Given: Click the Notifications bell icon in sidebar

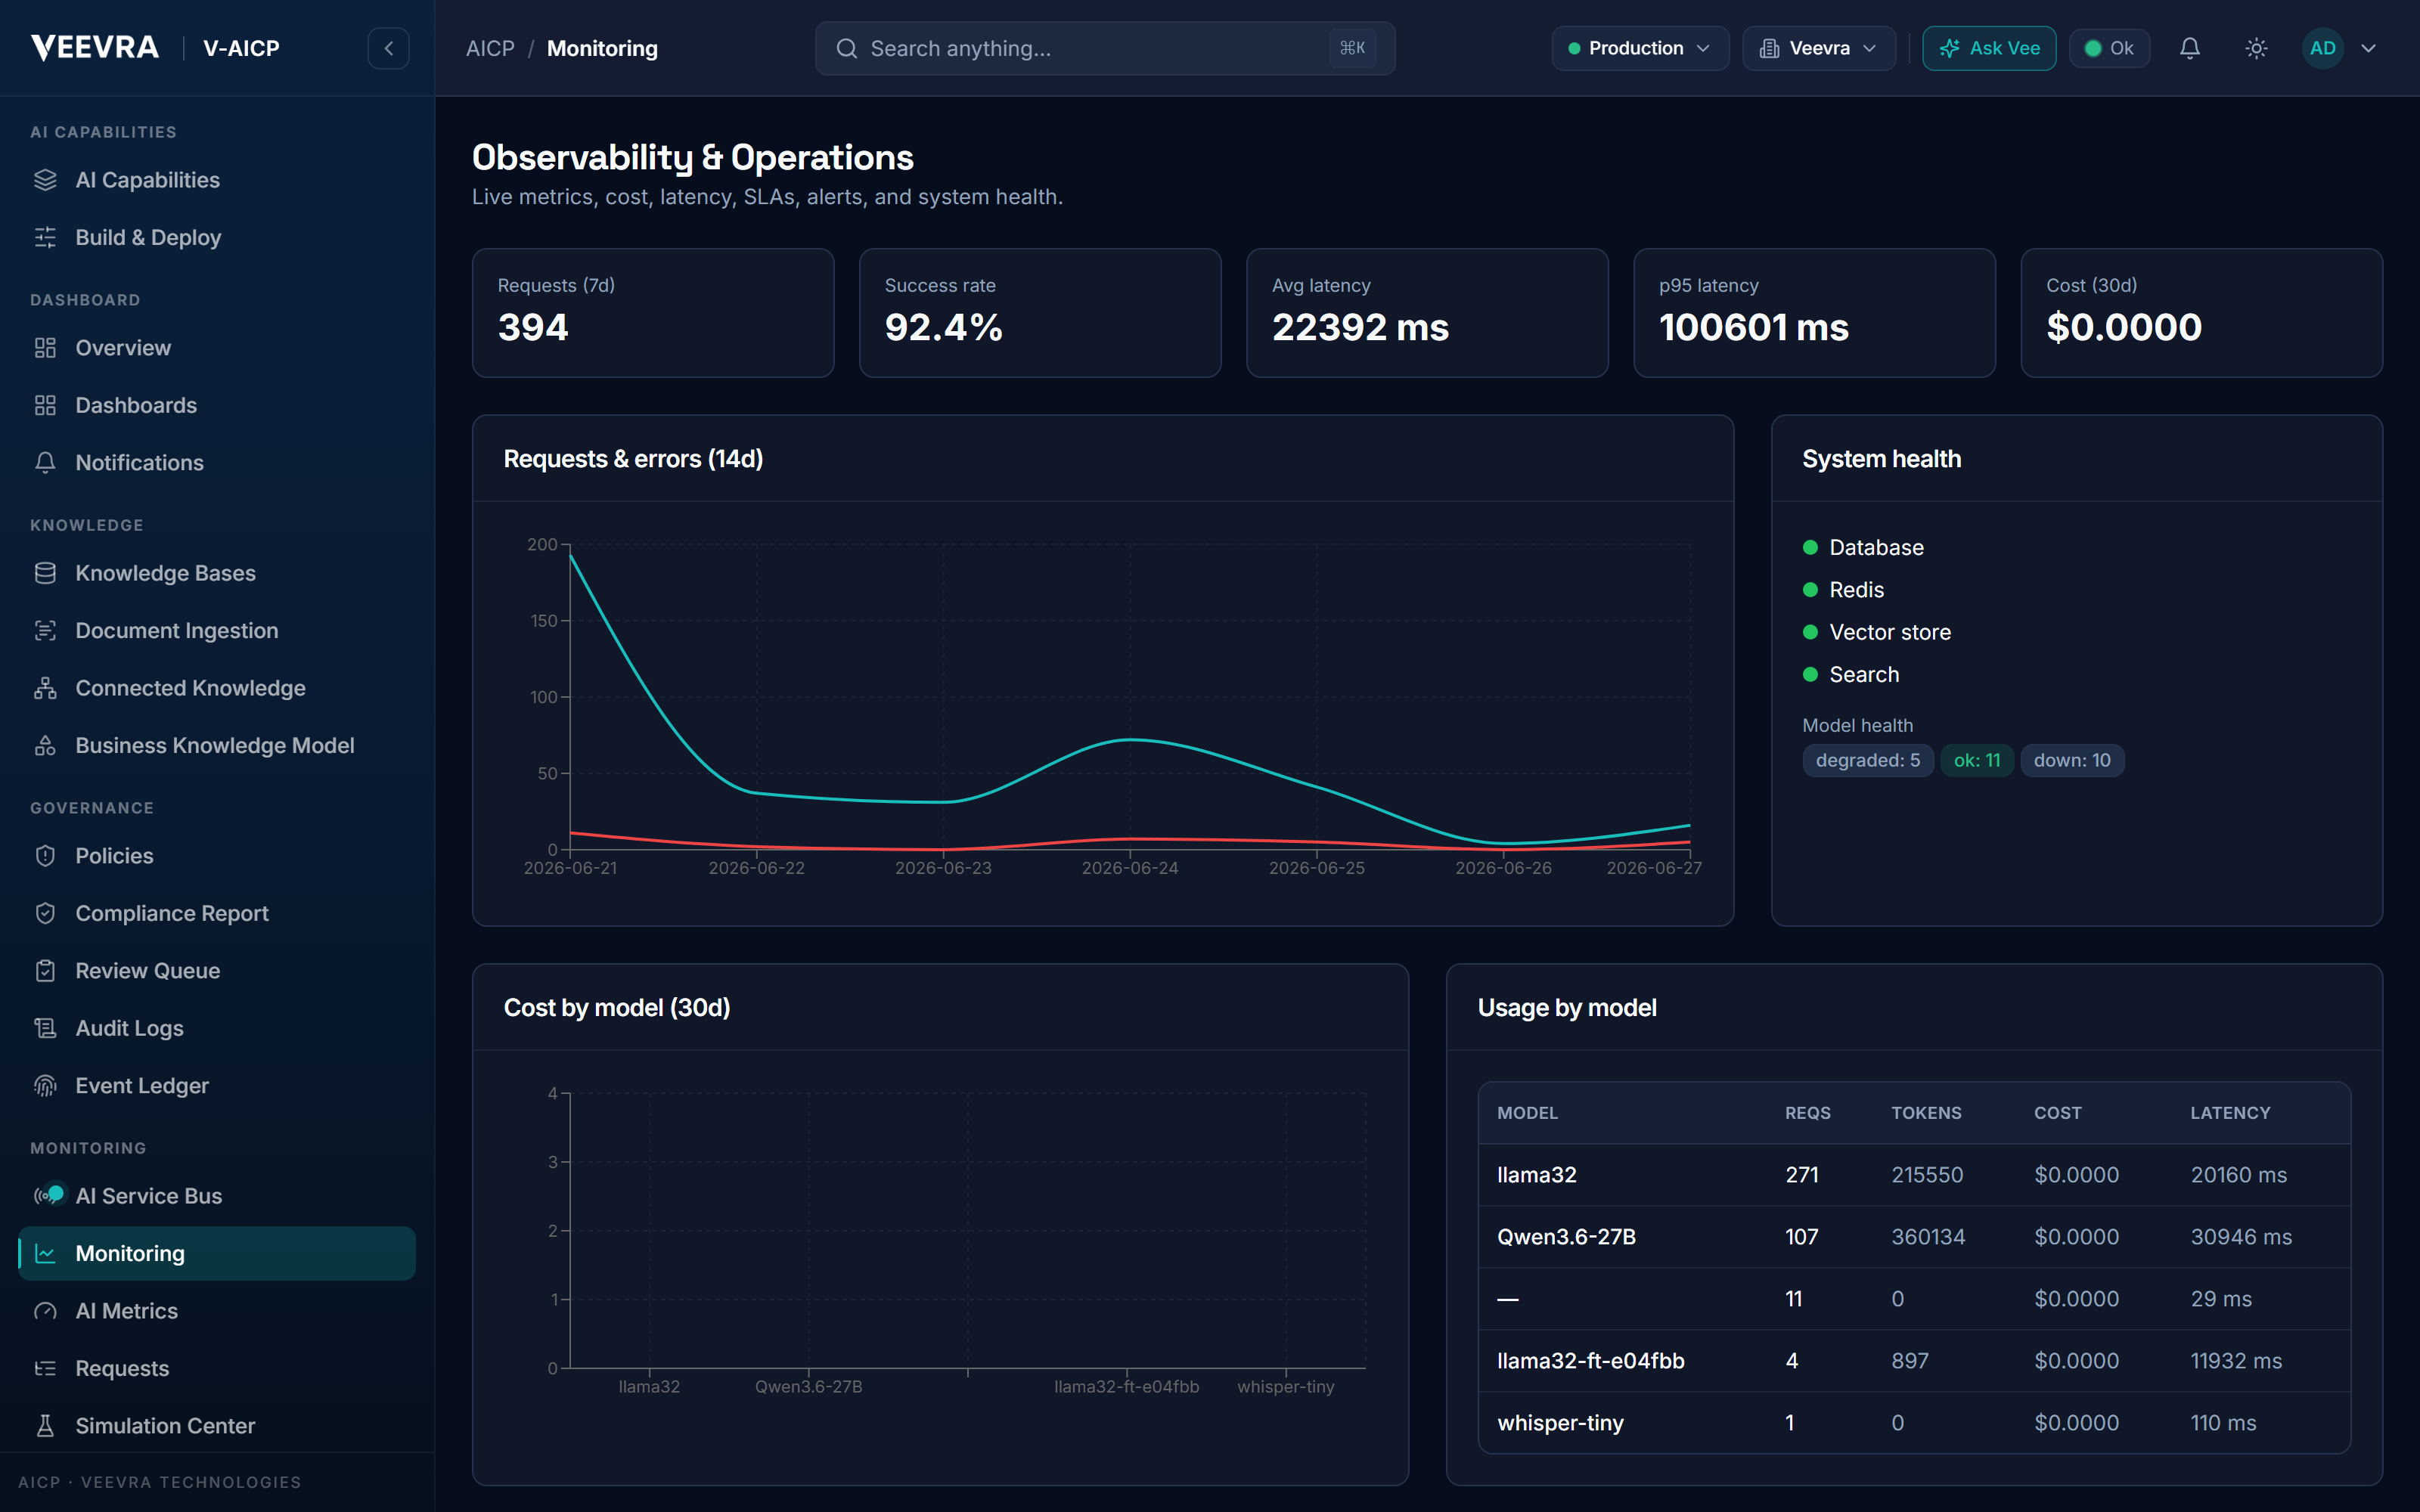Looking at the screenshot, I should tap(45, 463).
